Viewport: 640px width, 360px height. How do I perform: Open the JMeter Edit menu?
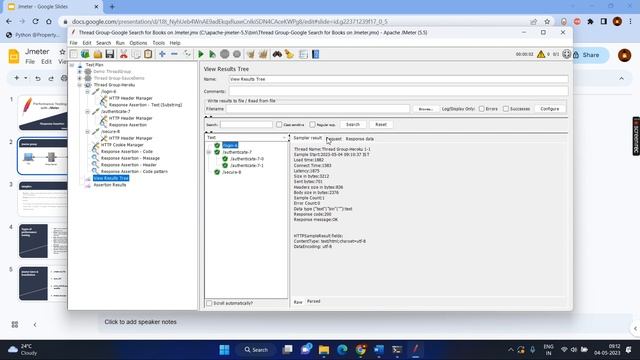[x=87, y=43]
